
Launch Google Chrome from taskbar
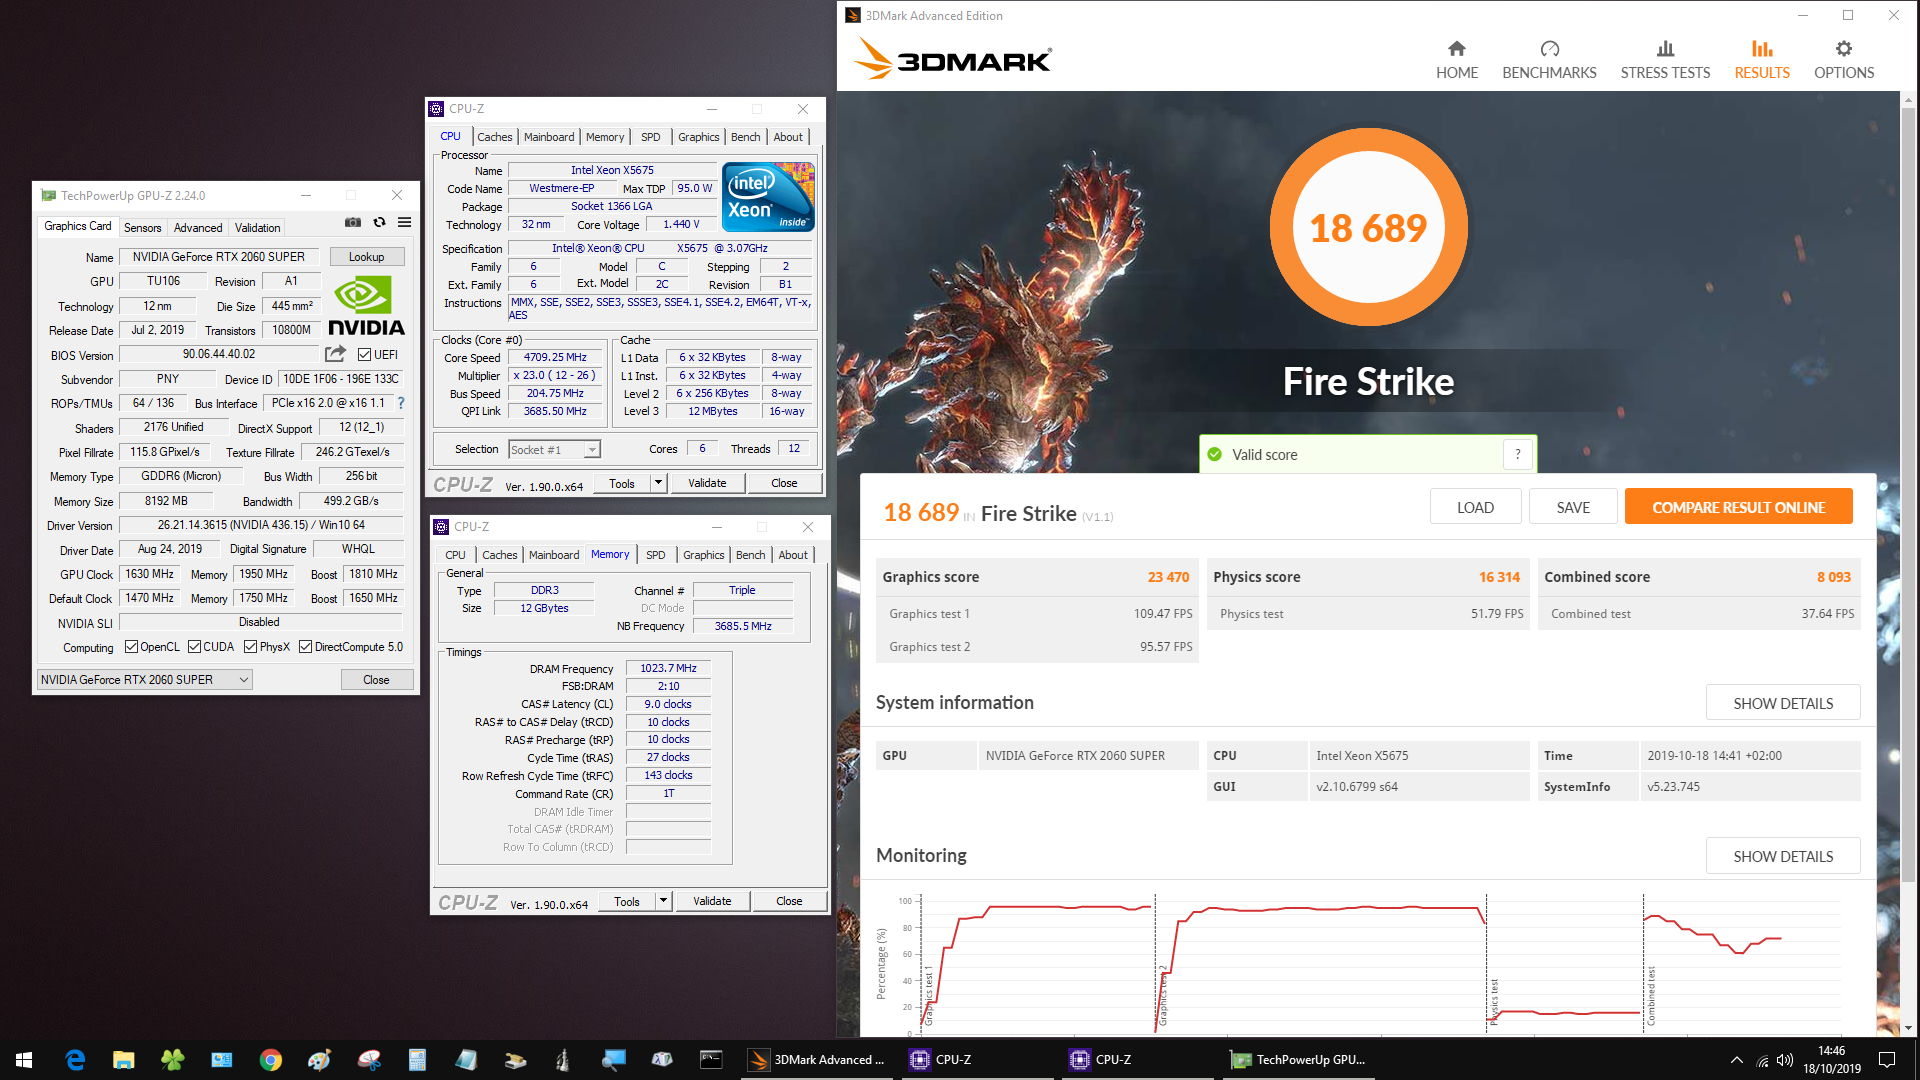(271, 1060)
